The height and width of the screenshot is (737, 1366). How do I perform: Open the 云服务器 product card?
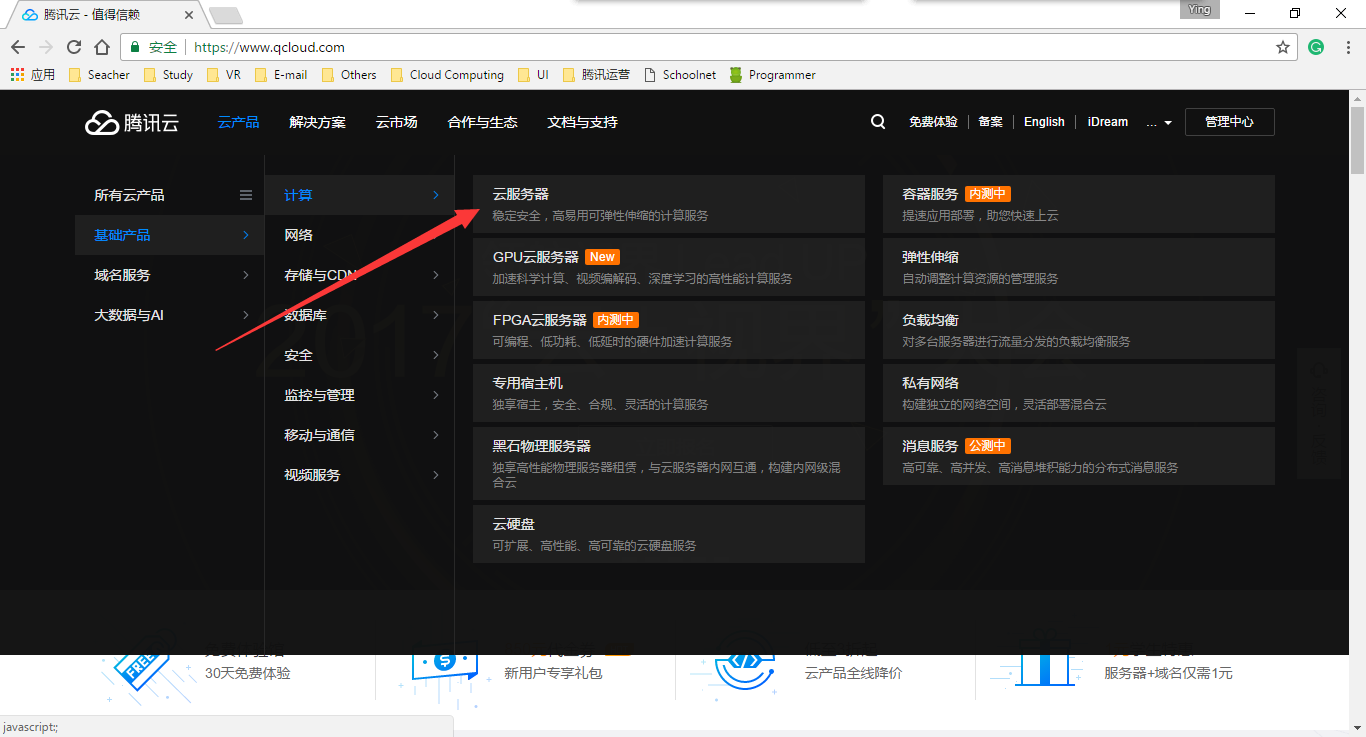(x=669, y=204)
